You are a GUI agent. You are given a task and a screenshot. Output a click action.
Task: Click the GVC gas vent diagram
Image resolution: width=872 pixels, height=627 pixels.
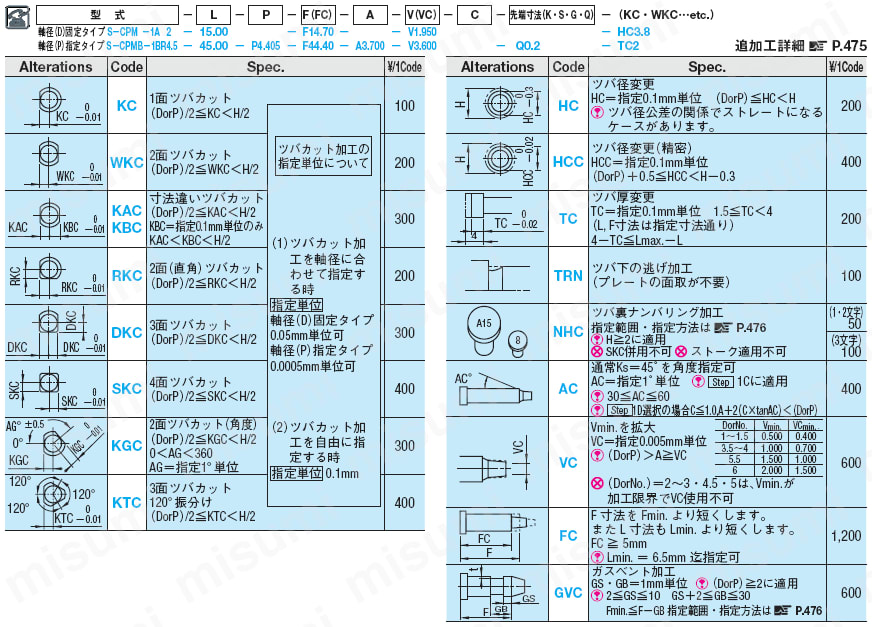(x=497, y=593)
